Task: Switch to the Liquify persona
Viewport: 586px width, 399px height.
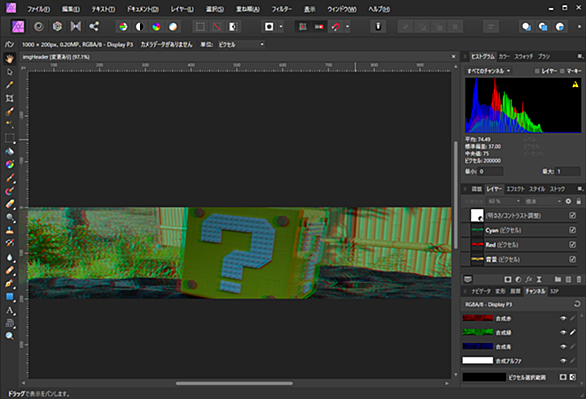Action: (39, 27)
